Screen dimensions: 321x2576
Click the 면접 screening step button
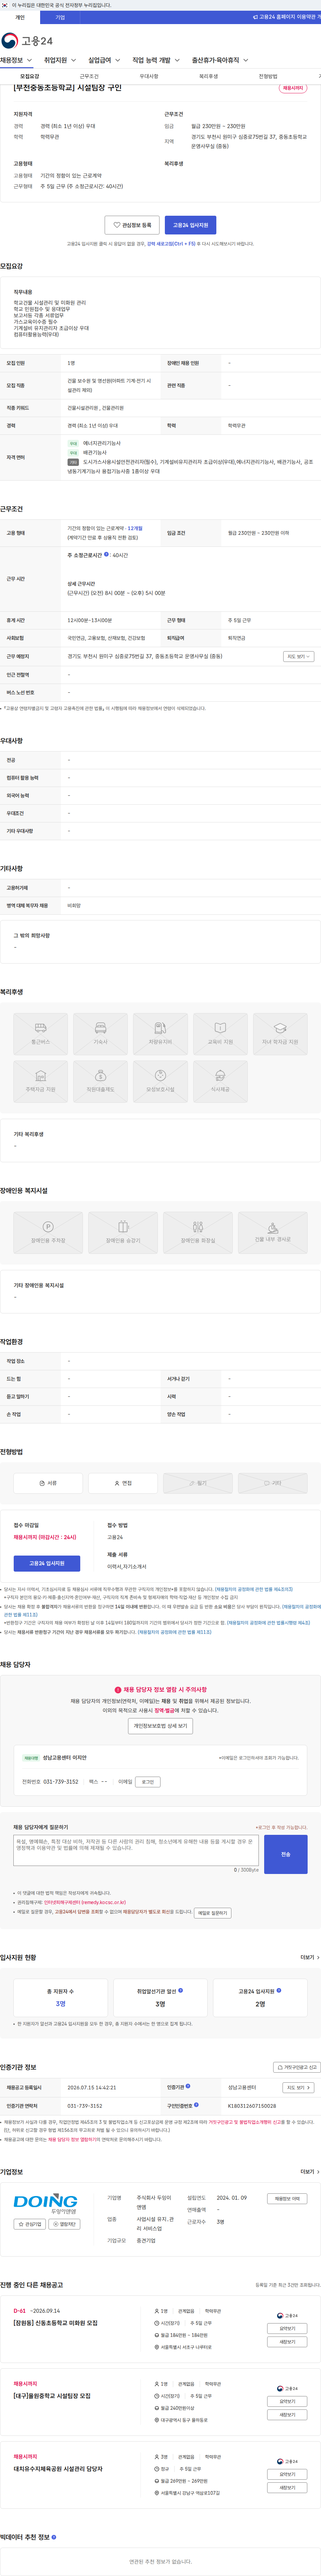click(123, 1483)
